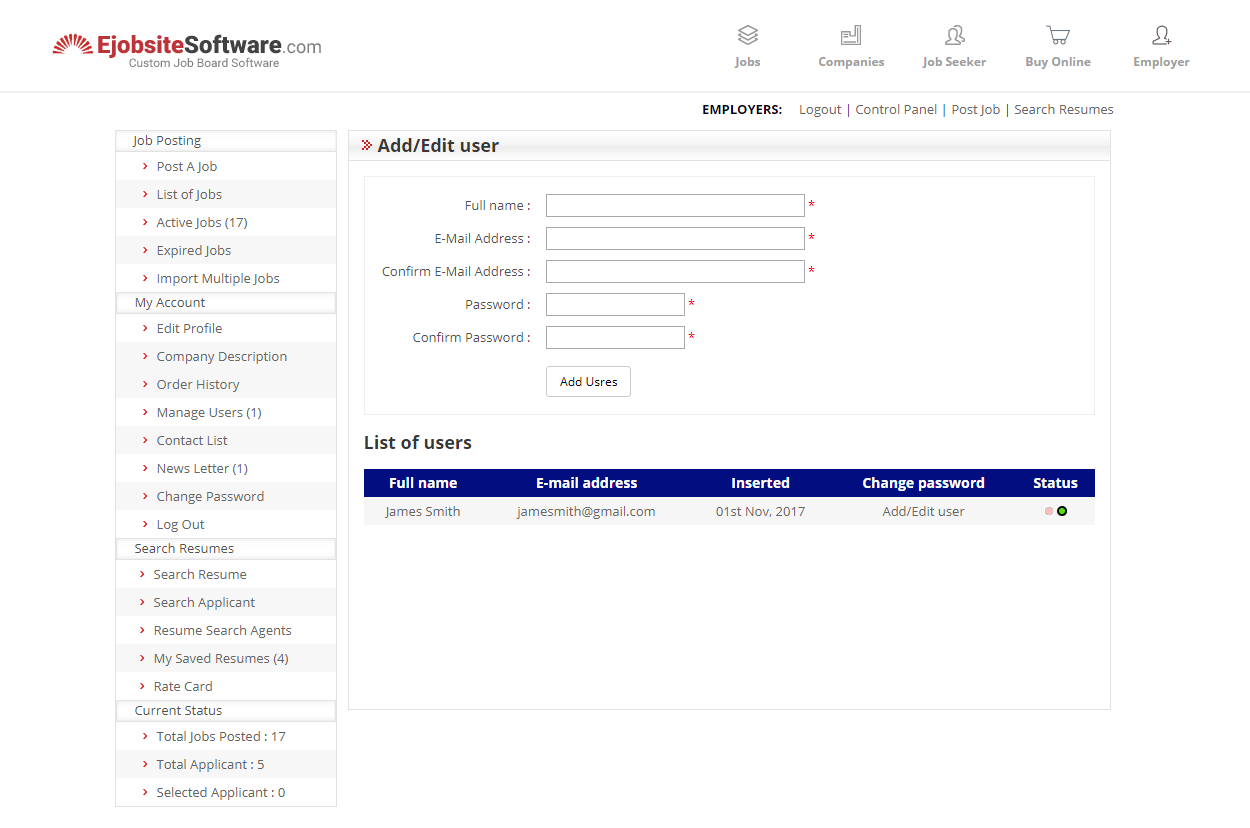Click the List of users heading

tap(418, 443)
